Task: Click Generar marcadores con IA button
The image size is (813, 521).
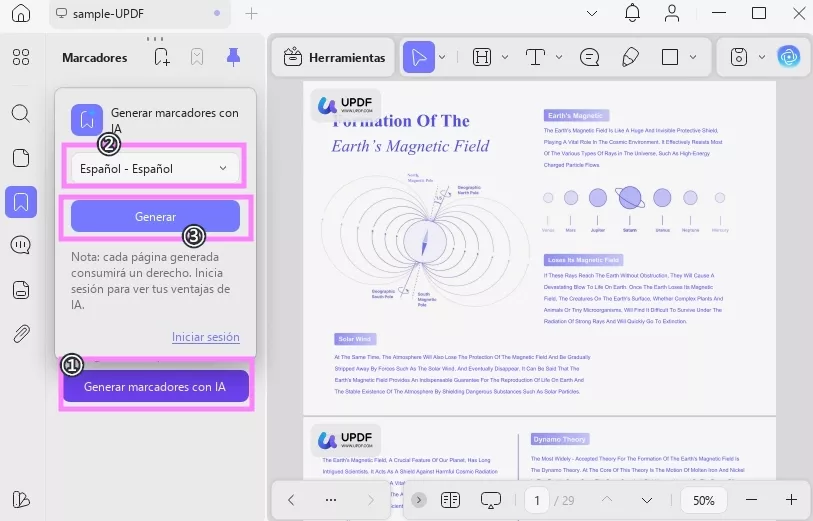Action: pos(156,386)
